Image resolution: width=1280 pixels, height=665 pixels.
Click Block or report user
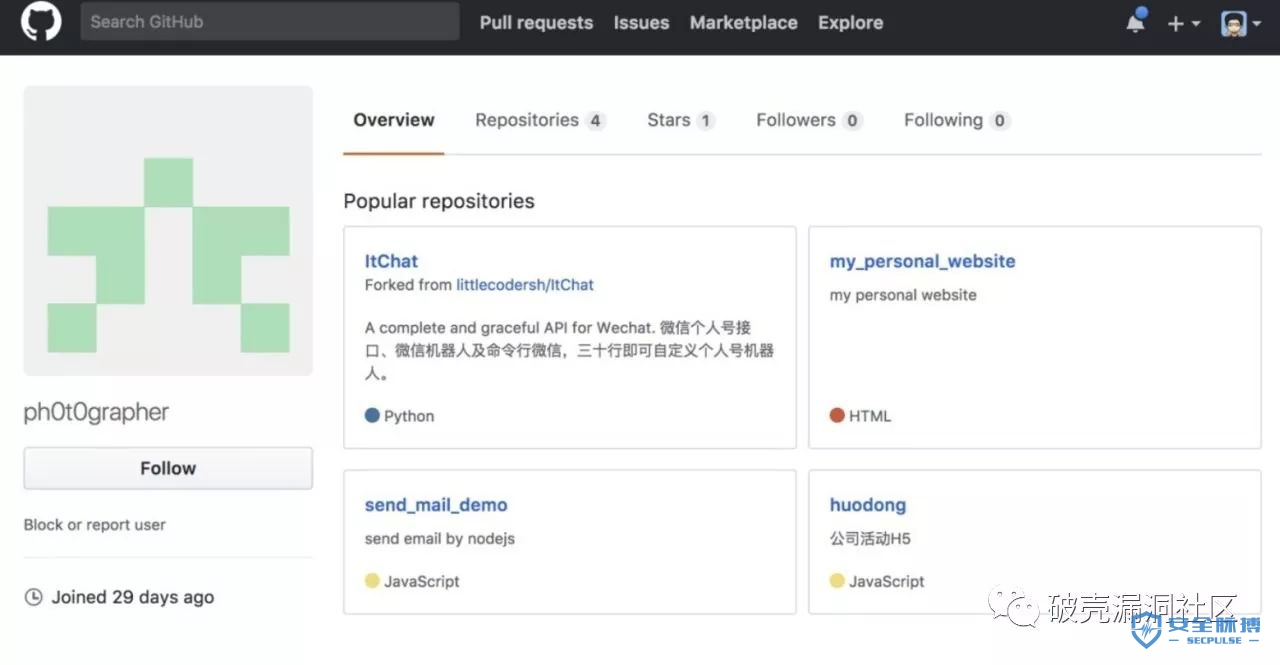click(95, 525)
